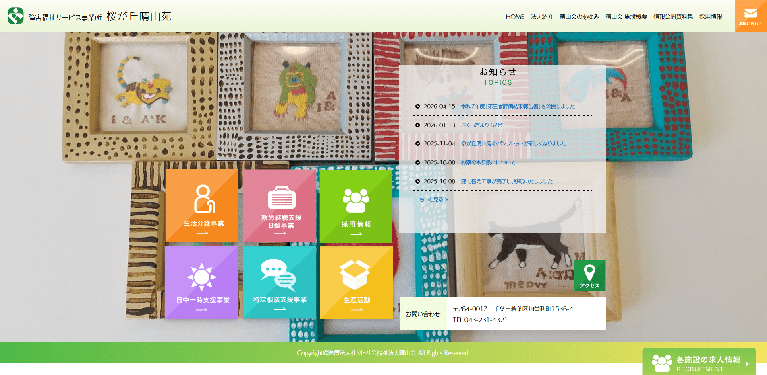Click the TEL phone number line
767x375 pixels.
coord(479,320)
